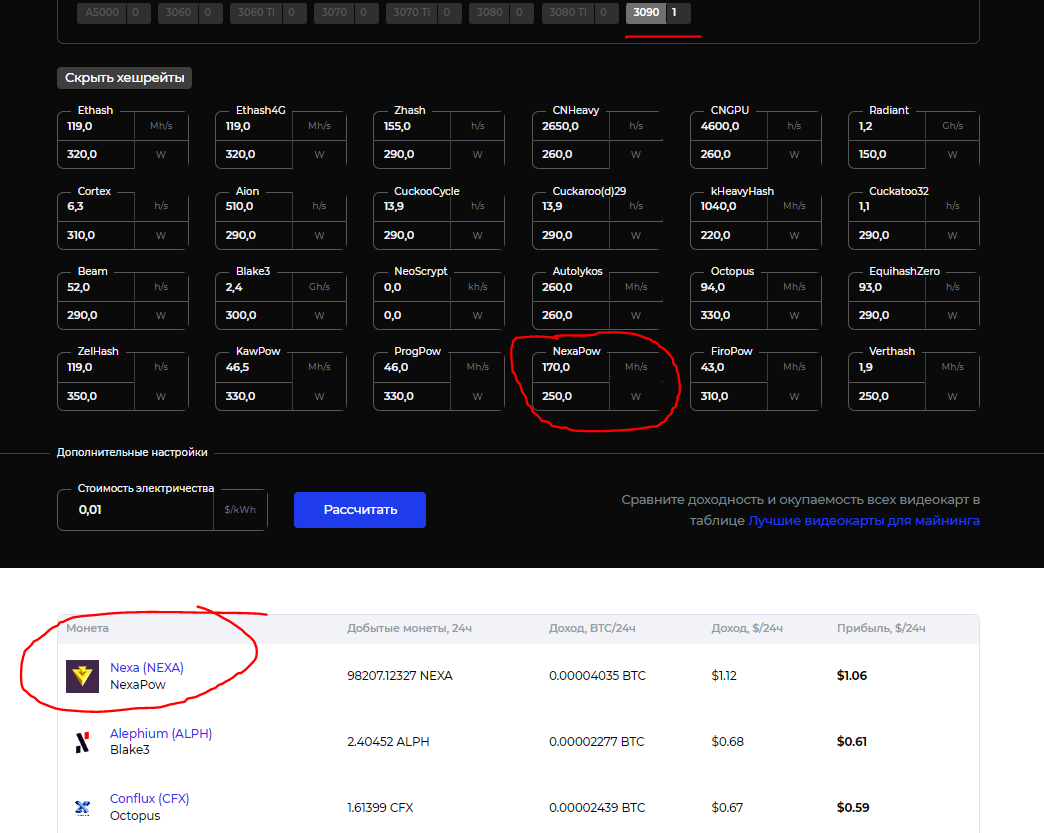This screenshot has height=833, width=1044.
Task: Edit Octopus hashrate field 94,0
Action: (x=729, y=287)
